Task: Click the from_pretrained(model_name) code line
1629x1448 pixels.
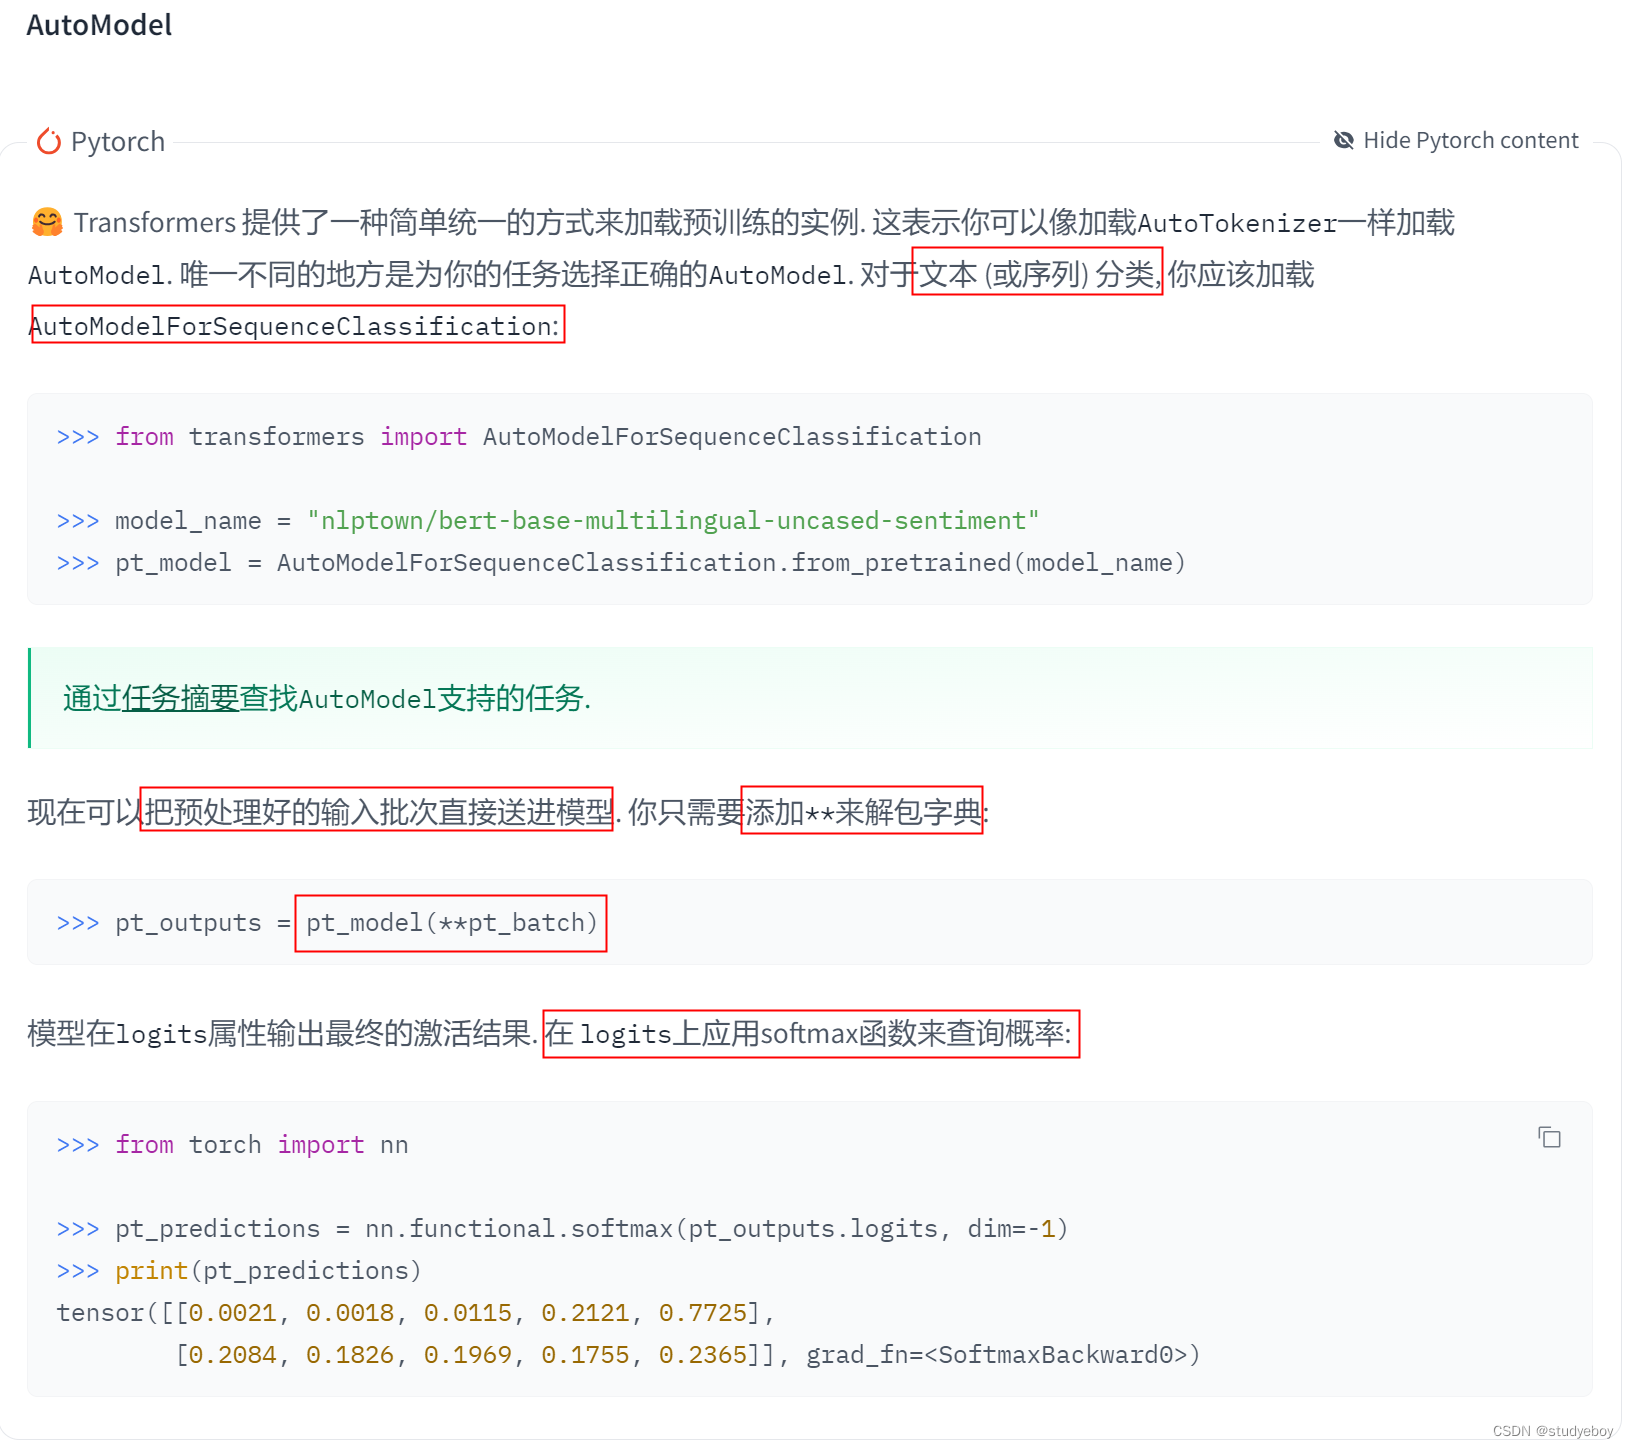Action: click(621, 563)
